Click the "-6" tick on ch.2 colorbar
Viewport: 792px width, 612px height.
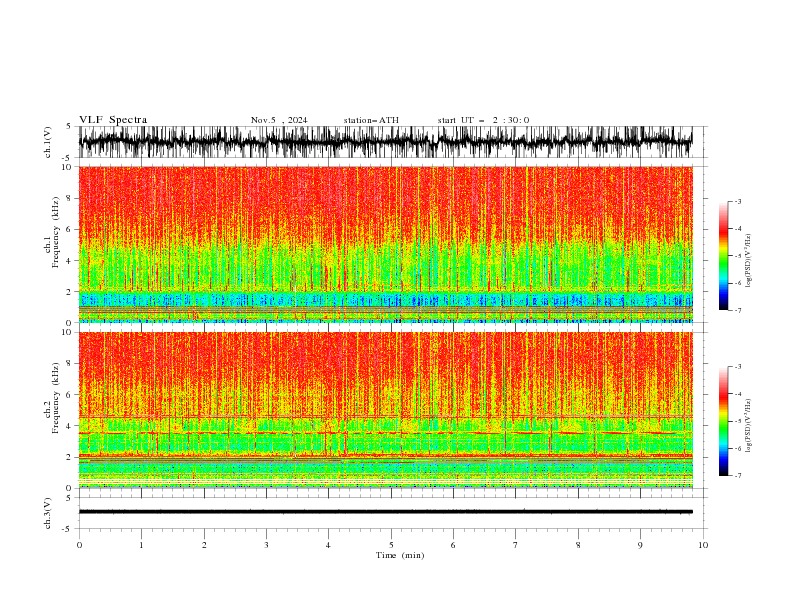(x=738, y=448)
